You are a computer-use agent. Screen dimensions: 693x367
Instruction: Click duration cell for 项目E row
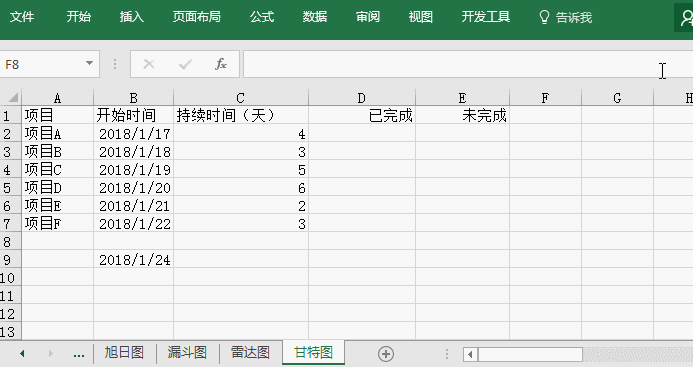pyautogui.click(x=241, y=206)
